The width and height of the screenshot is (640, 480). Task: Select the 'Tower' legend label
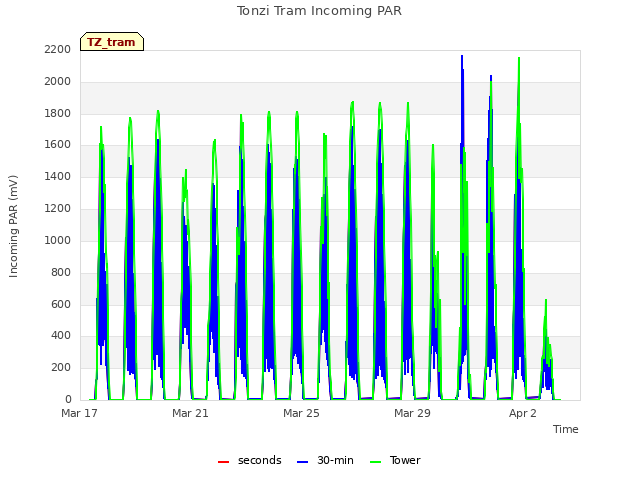pos(405,460)
